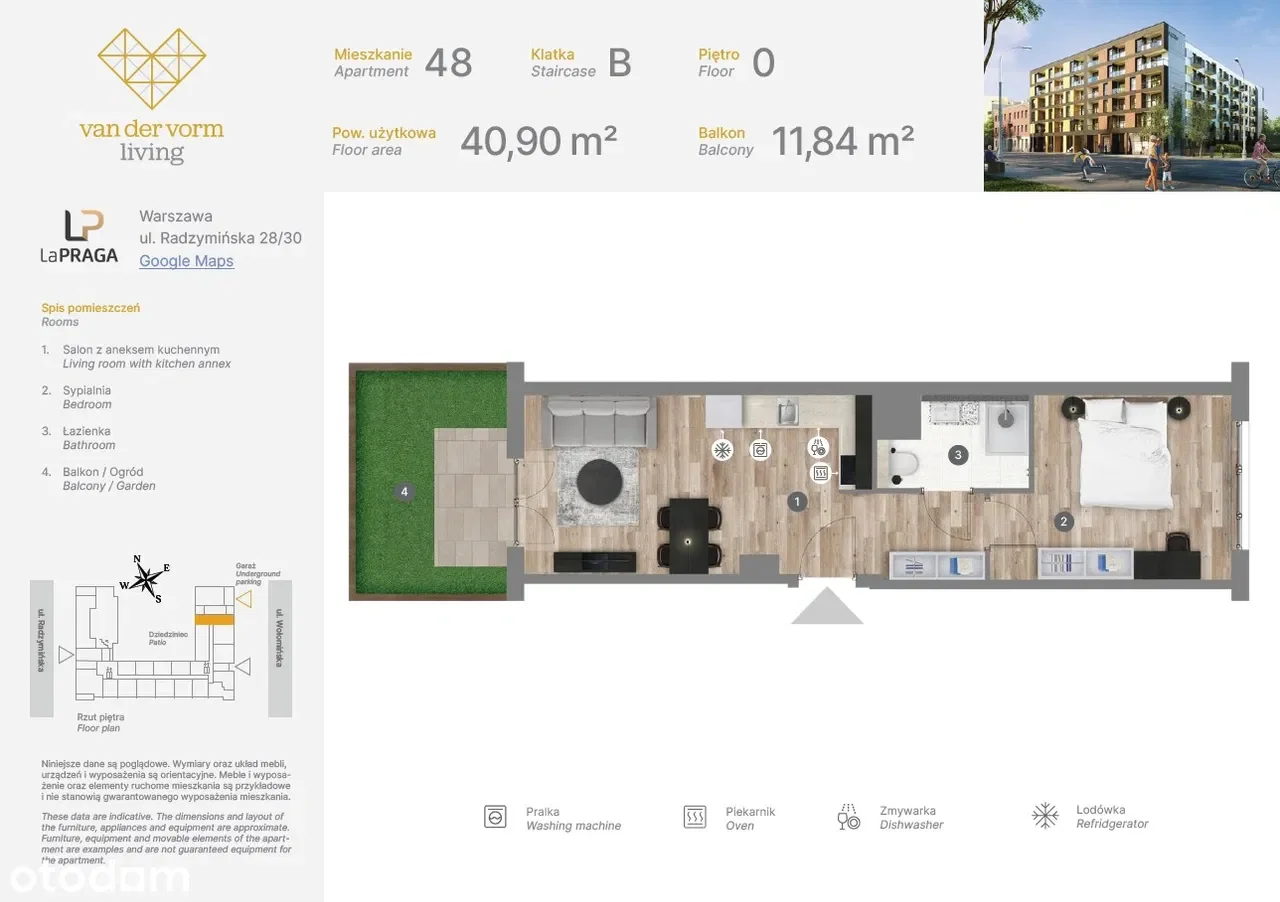Click the oven icon in the legend

[x=695, y=817]
